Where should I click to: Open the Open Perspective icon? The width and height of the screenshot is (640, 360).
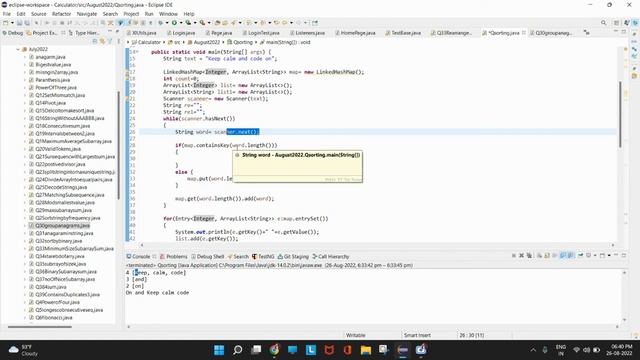[x=617, y=23]
